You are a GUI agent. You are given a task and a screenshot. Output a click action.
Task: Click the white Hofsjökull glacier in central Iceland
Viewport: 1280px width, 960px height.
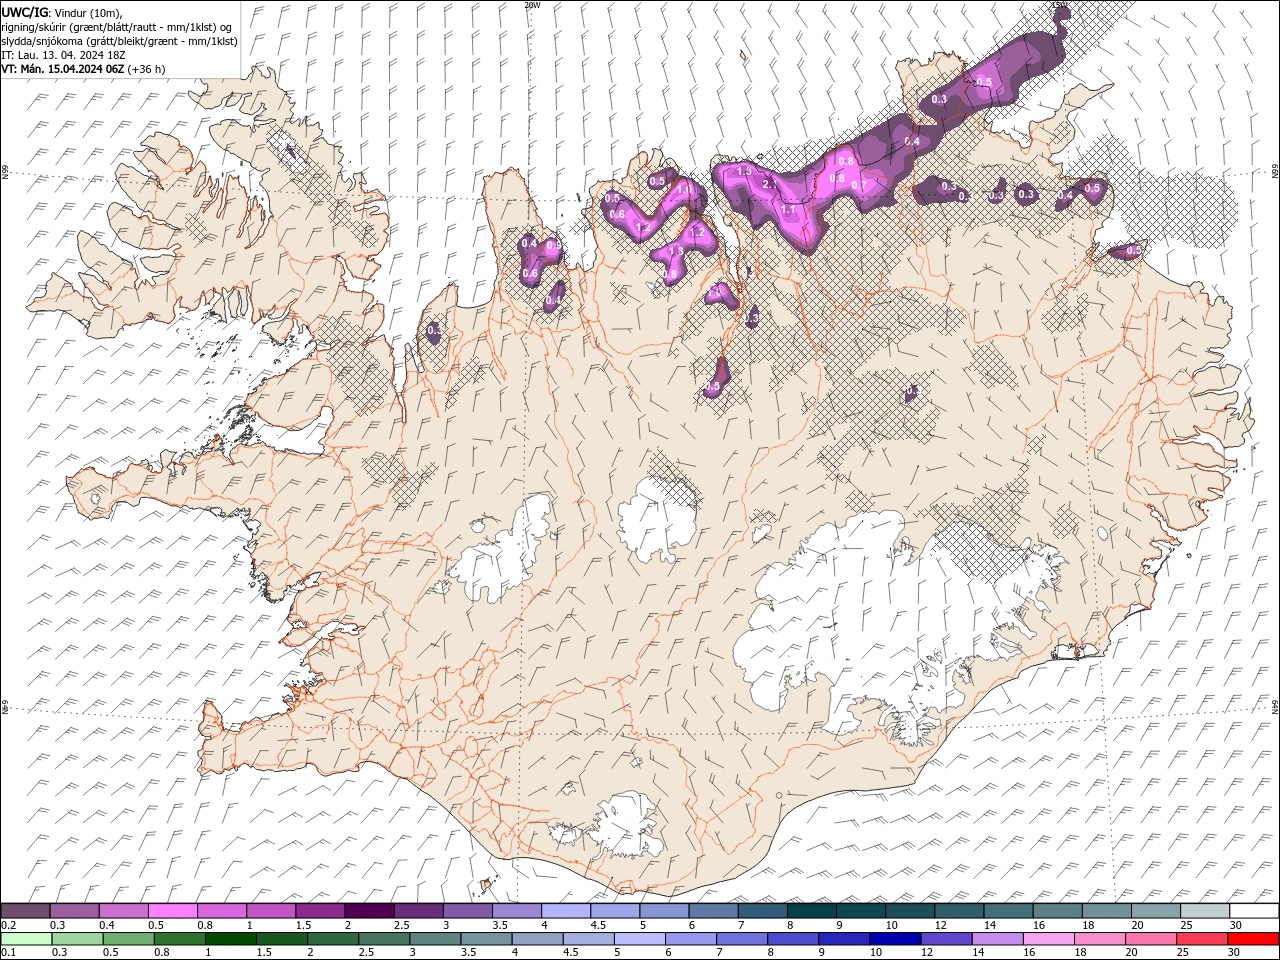coord(657,518)
